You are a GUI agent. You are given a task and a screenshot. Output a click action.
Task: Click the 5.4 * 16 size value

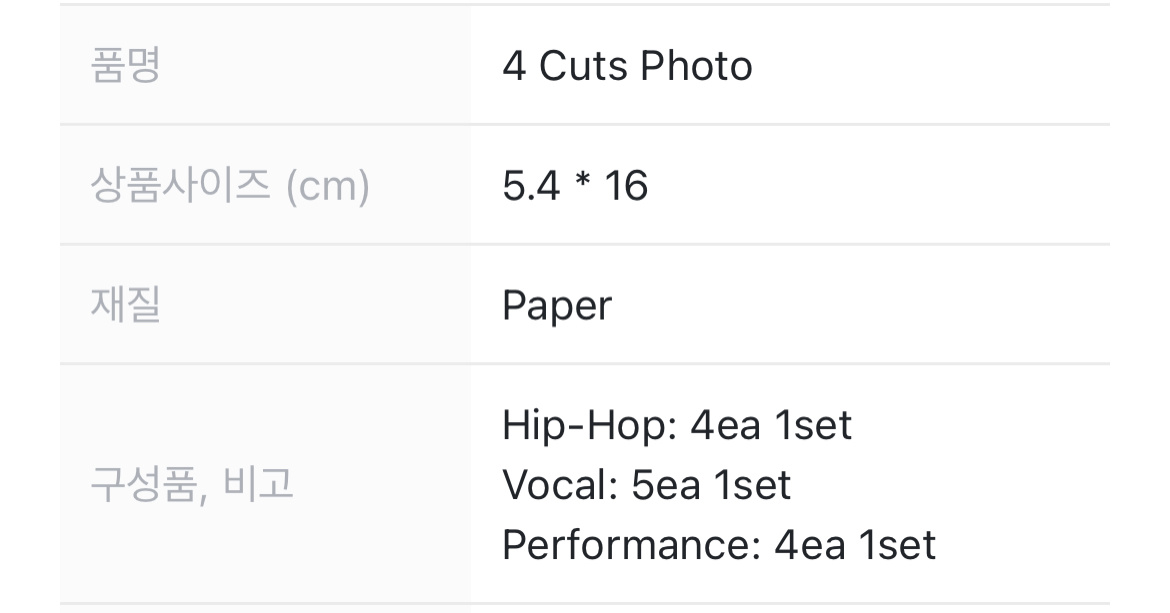575,185
